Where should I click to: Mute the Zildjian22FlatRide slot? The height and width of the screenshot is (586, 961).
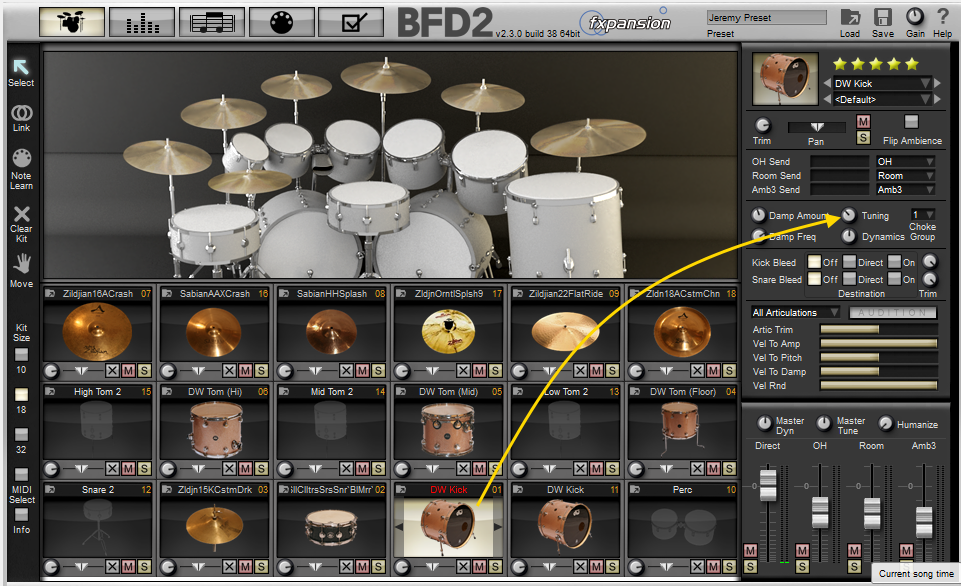point(596,370)
